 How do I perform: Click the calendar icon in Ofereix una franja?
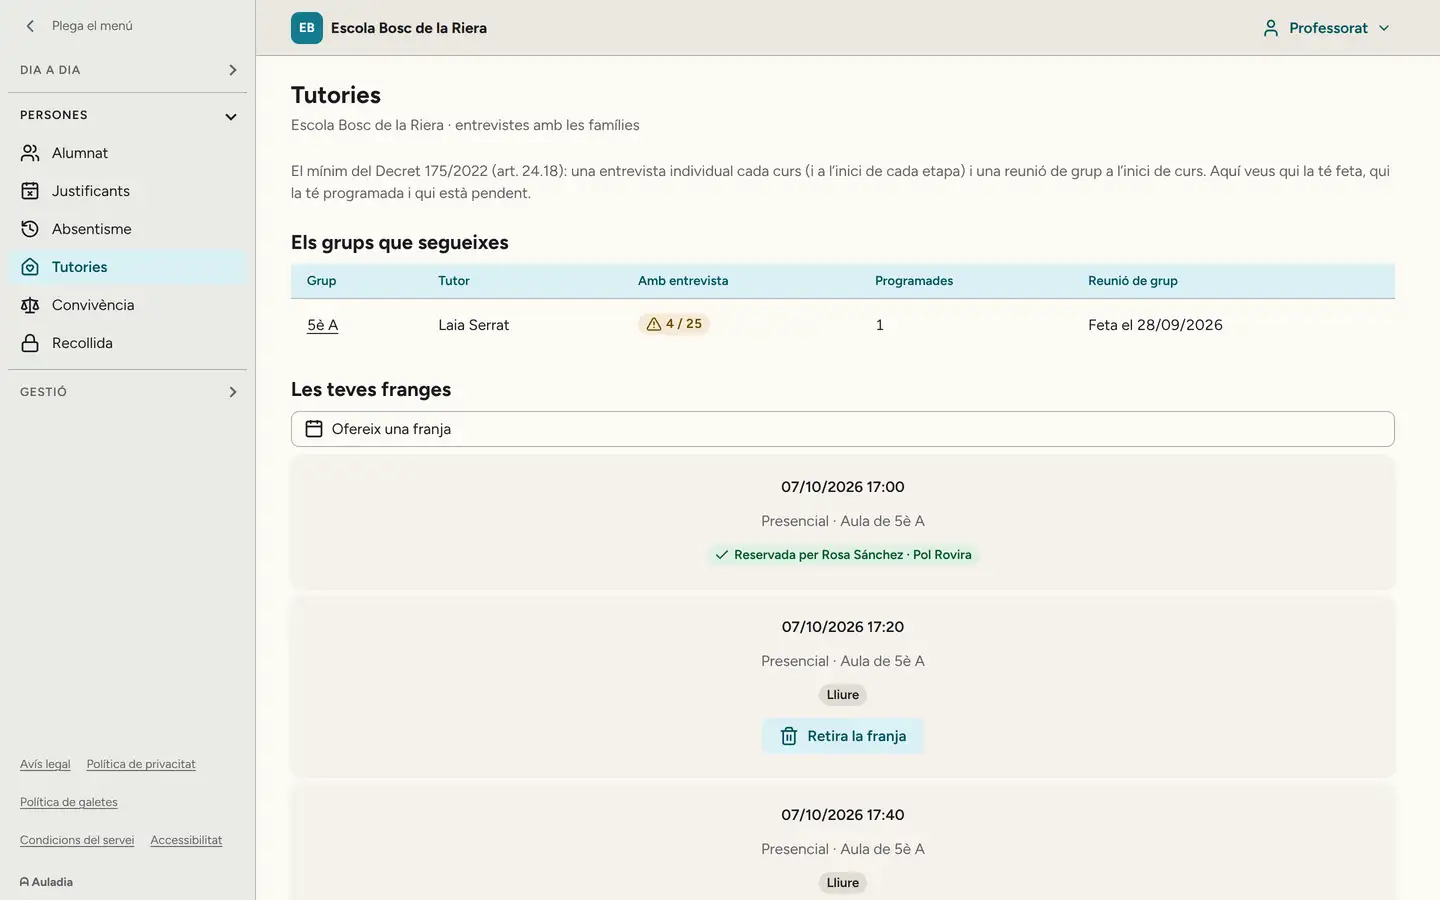click(x=314, y=429)
